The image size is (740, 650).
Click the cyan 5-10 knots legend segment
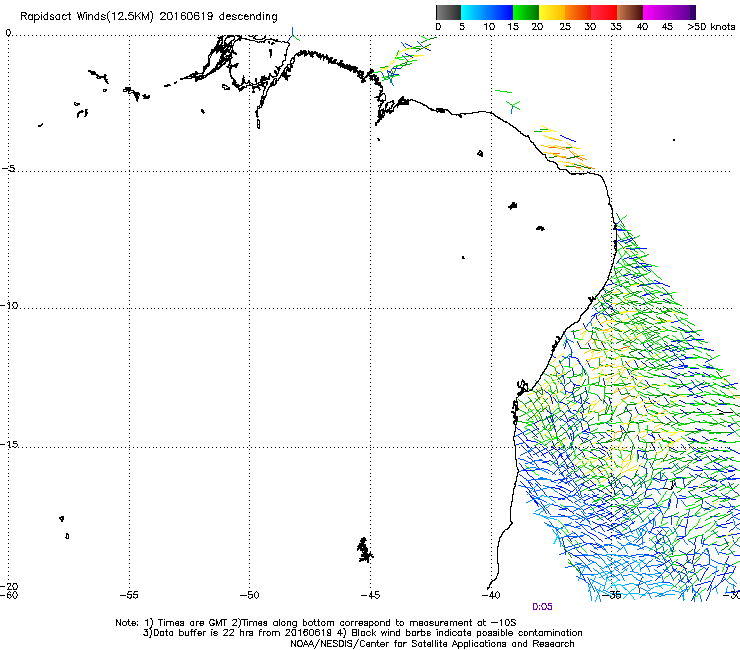(474, 12)
